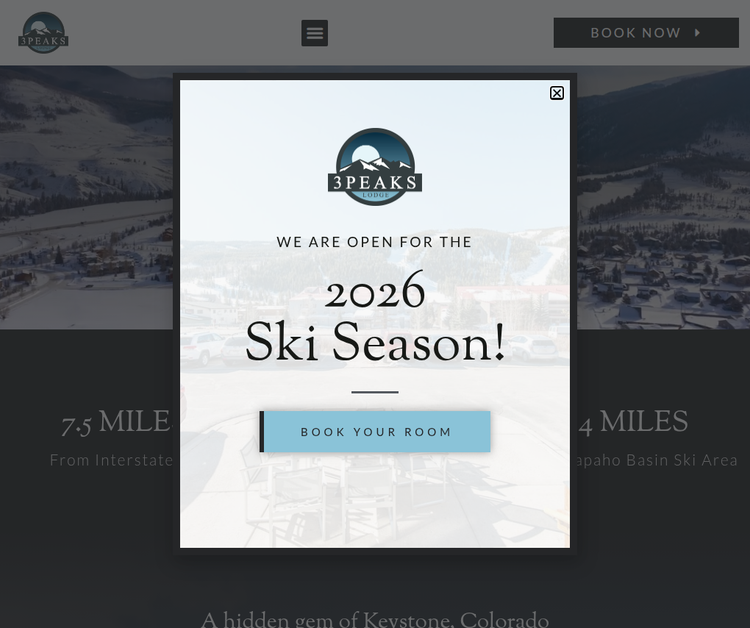750x628 pixels.
Task: Click the arrow icon in Book Now
Action: [x=698, y=33]
